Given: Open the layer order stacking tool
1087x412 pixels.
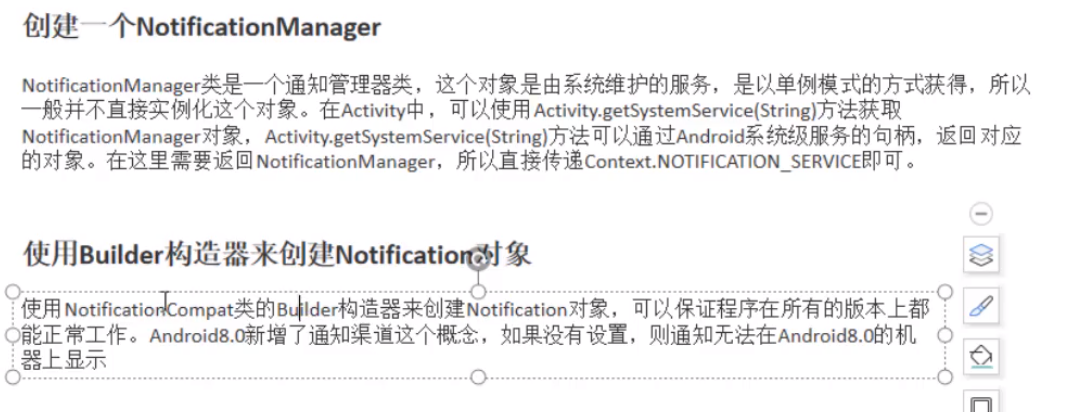Looking at the screenshot, I should pos(981,255).
